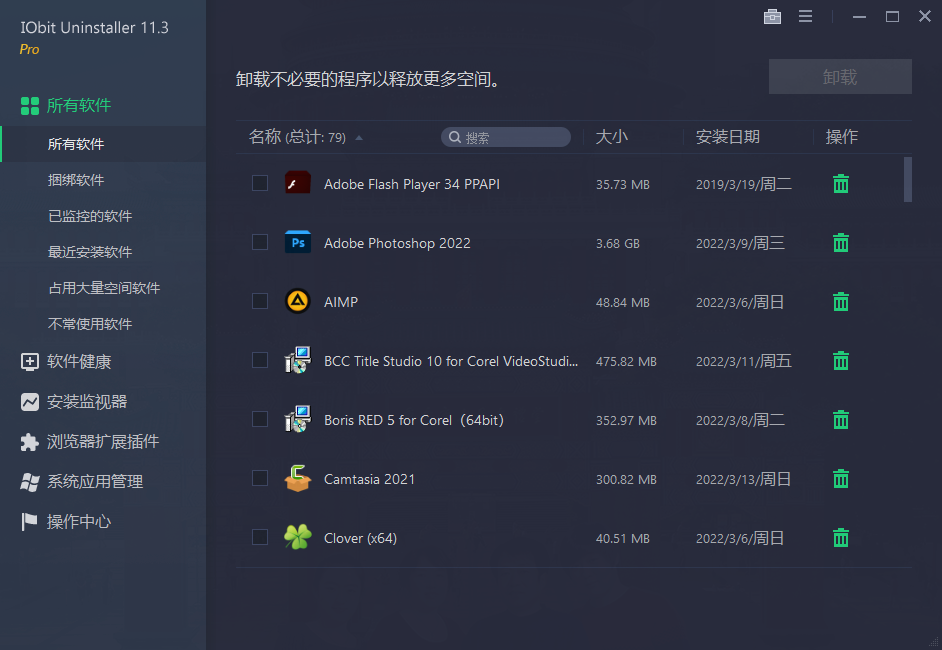The height and width of the screenshot is (650, 942).
Task: Check the Boris RED 5 checkbox
Action: (x=260, y=419)
